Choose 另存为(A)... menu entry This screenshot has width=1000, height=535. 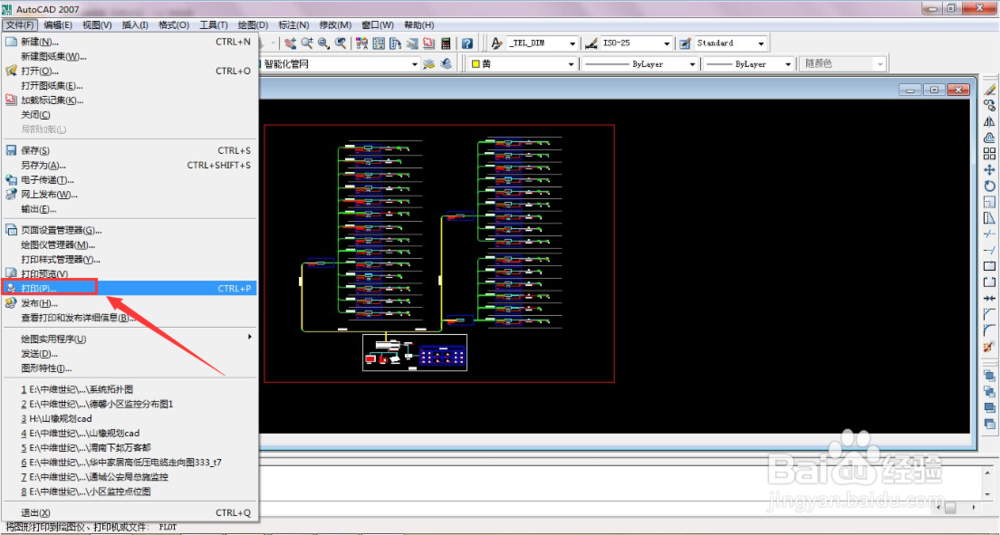point(129,165)
